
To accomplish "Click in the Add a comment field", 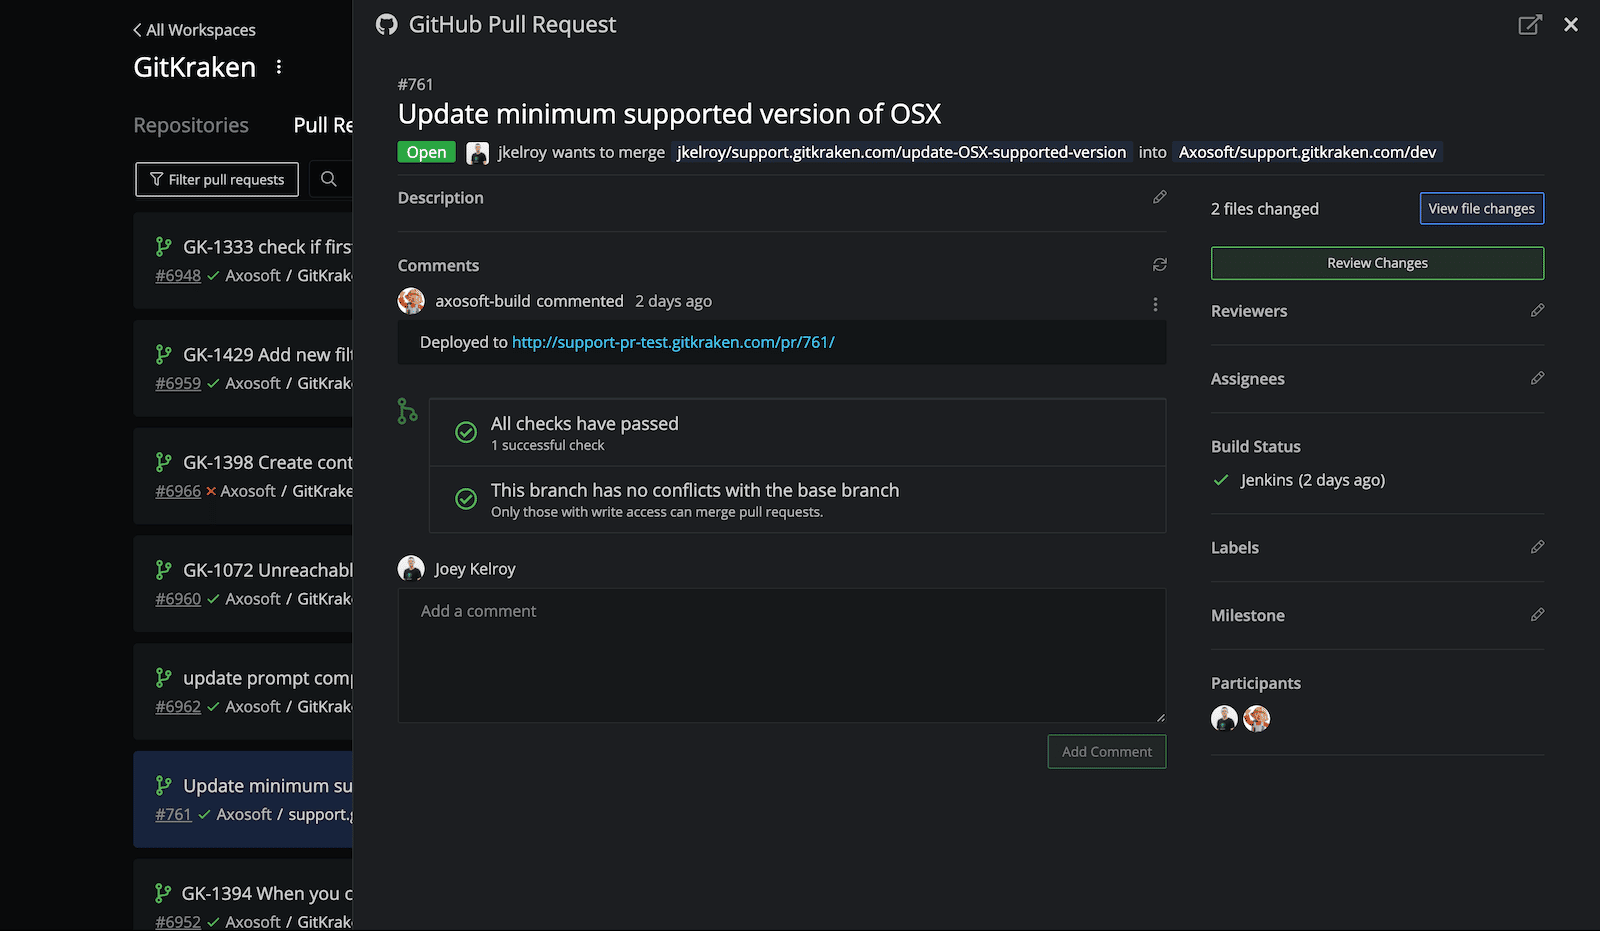I will pyautogui.click(x=781, y=655).
